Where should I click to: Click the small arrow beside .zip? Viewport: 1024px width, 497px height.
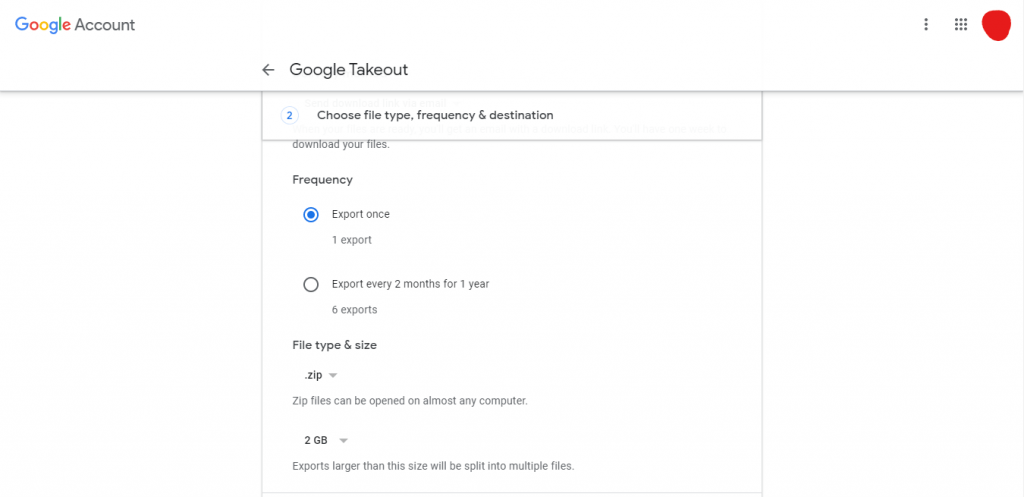pyautogui.click(x=333, y=376)
